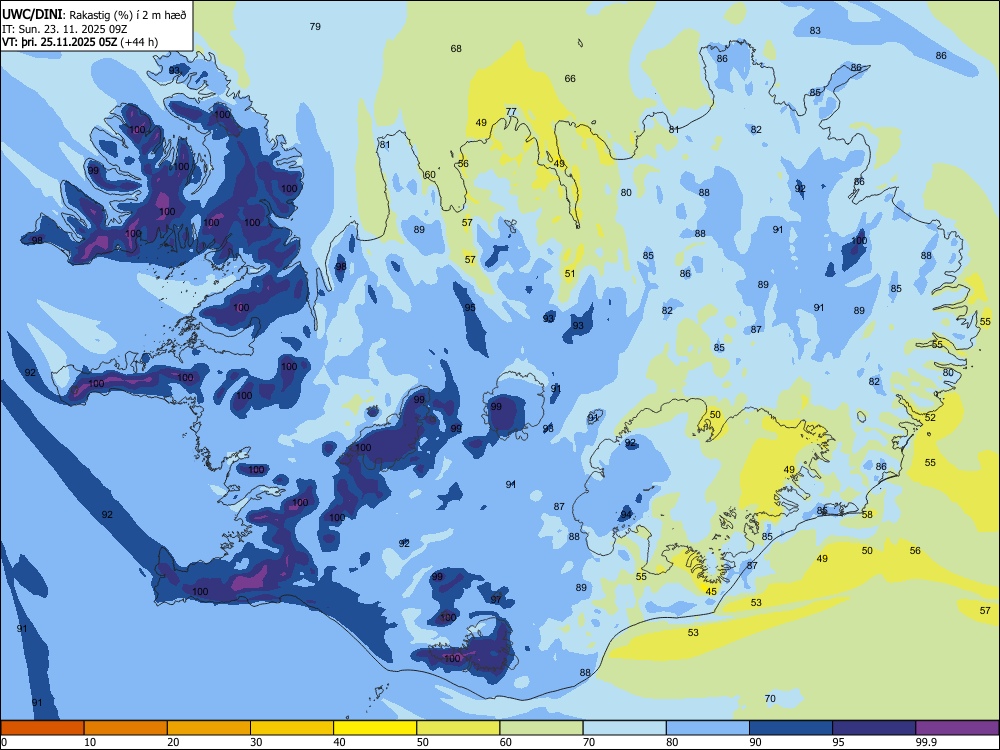
Task: Click the '10' legend label
Action: click(90, 742)
